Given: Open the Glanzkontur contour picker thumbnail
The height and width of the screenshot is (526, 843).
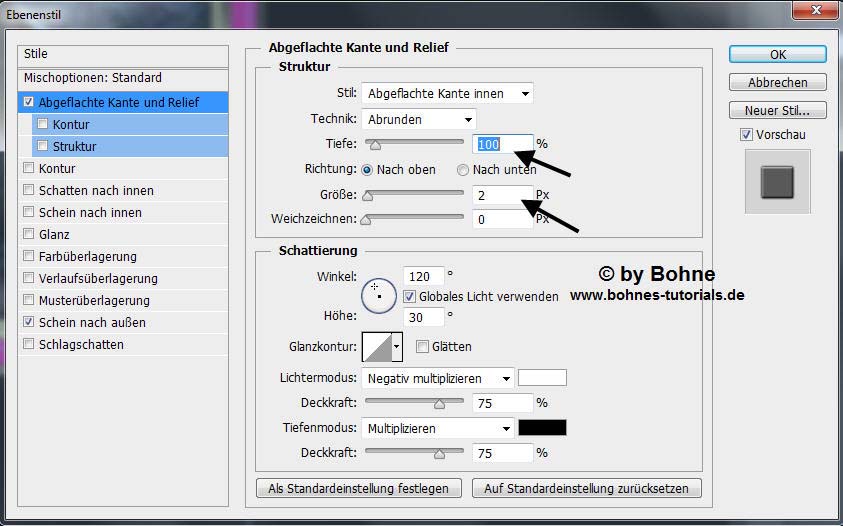Looking at the screenshot, I should pyautogui.click(x=376, y=346).
